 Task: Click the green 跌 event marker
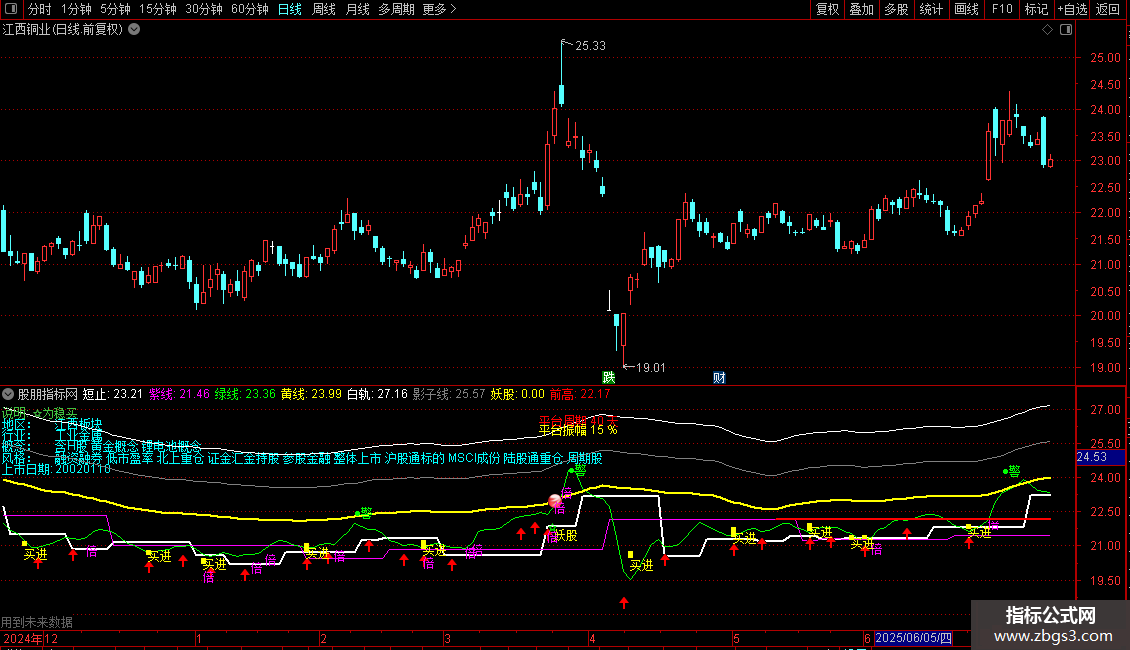point(609,378)
